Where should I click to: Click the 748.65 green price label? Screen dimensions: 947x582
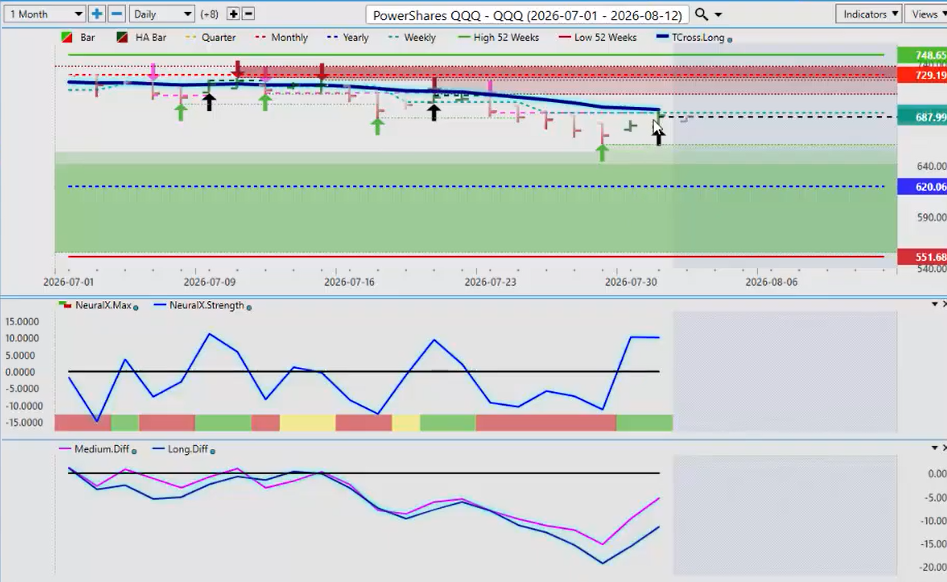coord(922,55)
